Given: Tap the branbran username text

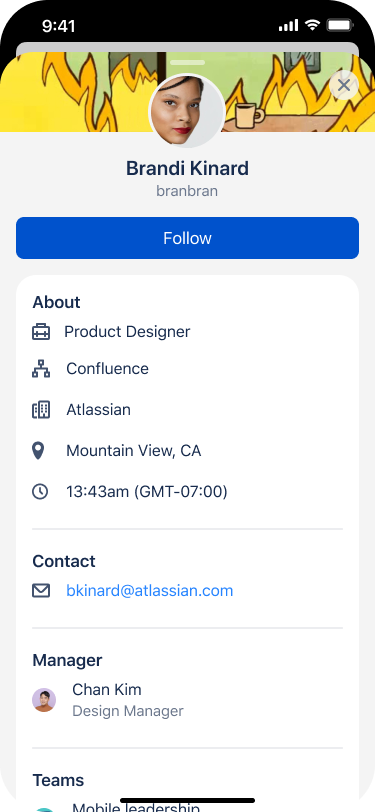Looking at the screenshot, I should click(187, 191).
